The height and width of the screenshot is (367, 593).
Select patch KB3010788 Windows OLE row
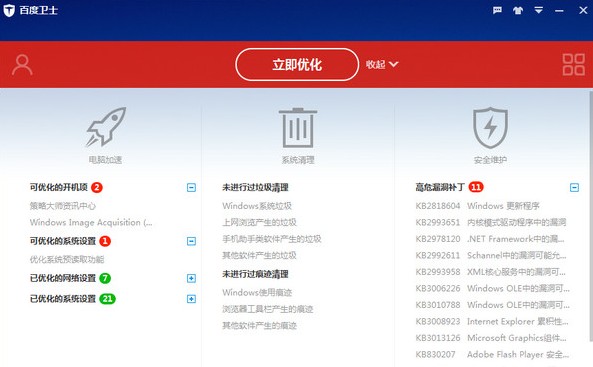(x=492, y=305)
